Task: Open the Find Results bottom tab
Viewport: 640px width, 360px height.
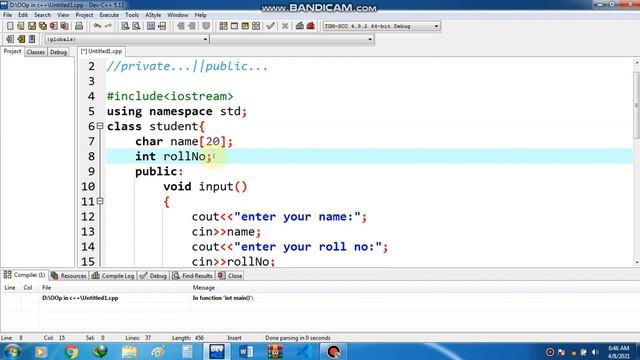Action: point(192,276)
